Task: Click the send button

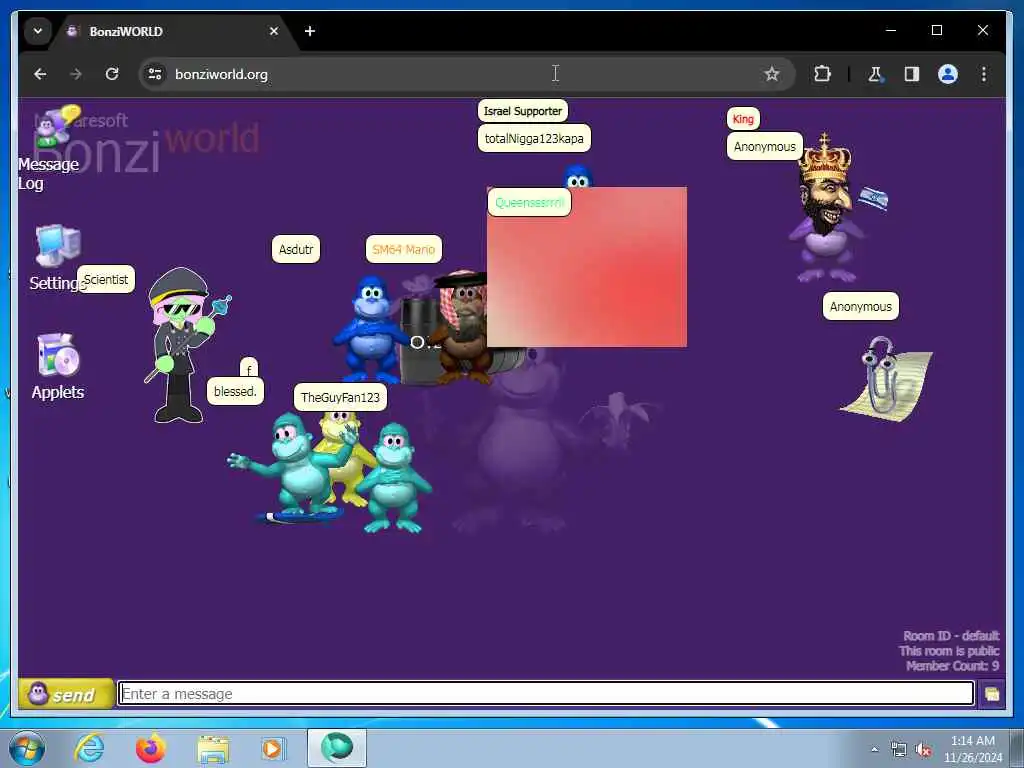Action: [x=65, y=694]
